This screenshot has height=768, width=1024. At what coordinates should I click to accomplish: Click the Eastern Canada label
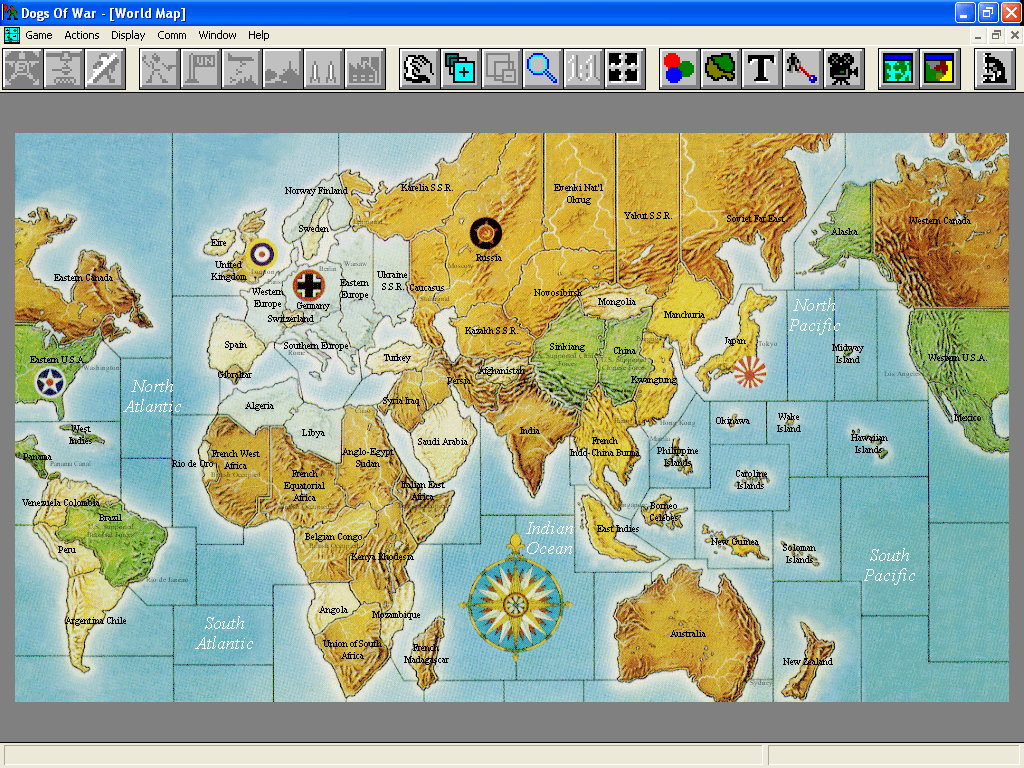point(83,278)
